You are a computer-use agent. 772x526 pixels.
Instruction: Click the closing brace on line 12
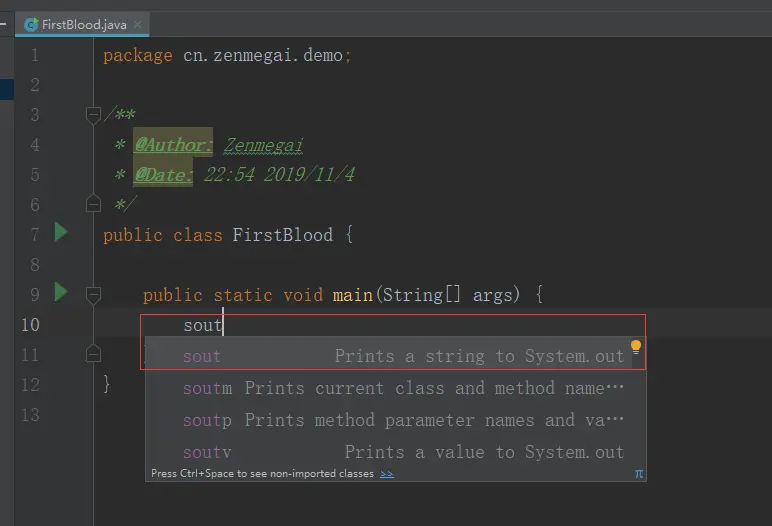coord(106,384)
